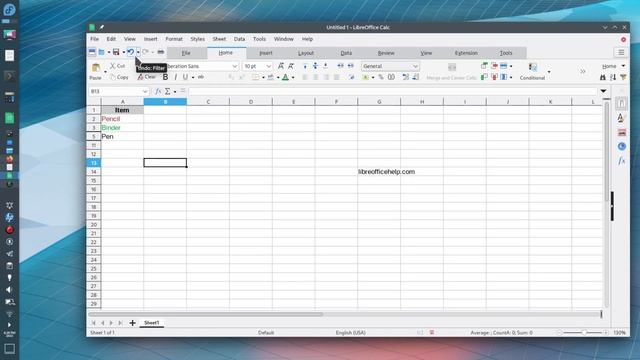Image resolution: width=640 pixels, height=360 pixels.
Task: Toggle Italic formatting
Action: 176,77
